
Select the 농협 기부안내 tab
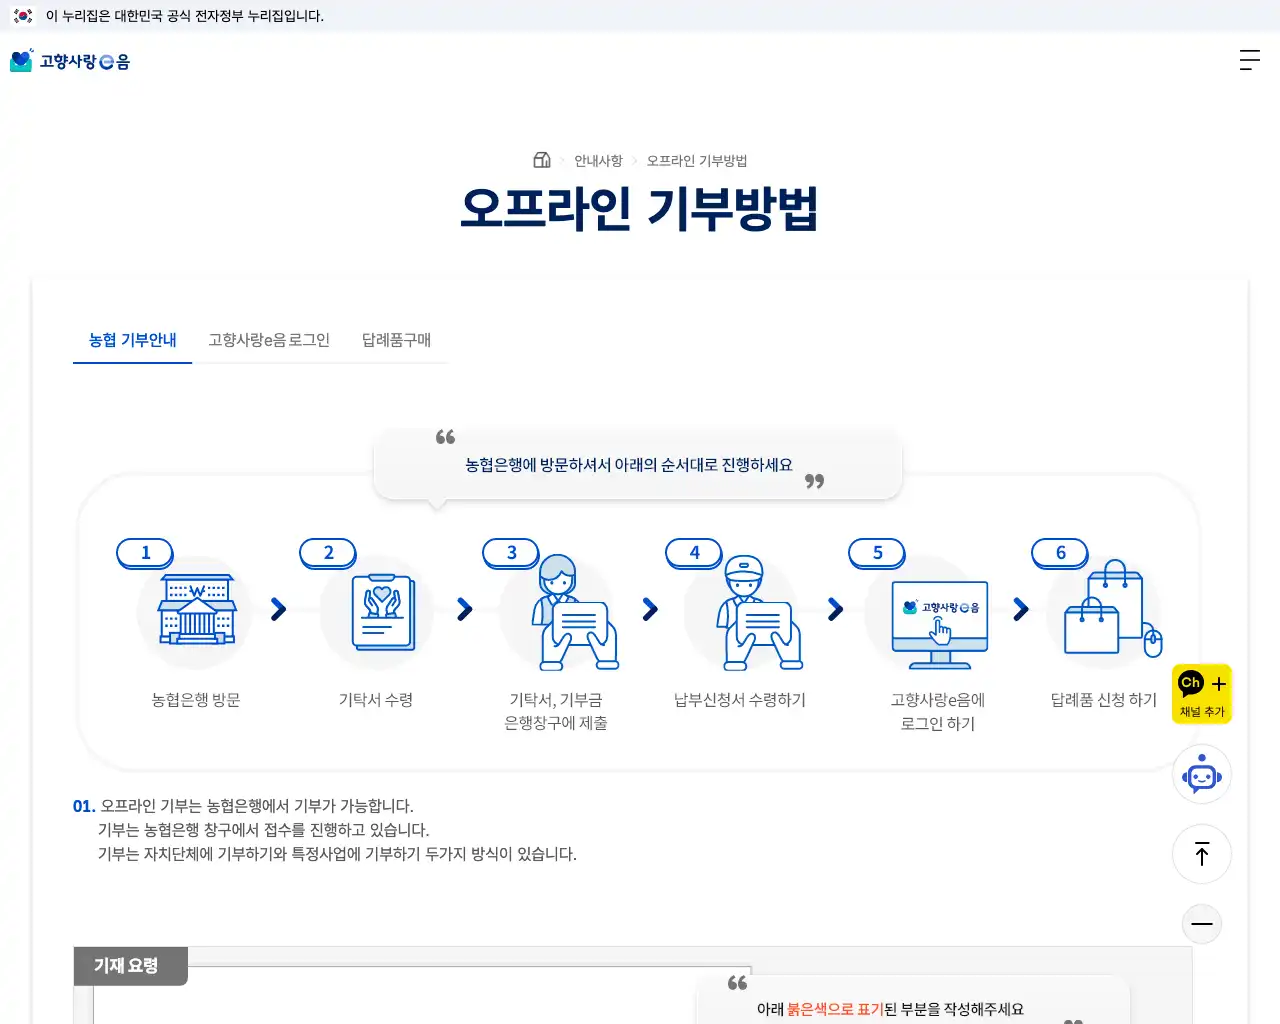tap(132, 340)
